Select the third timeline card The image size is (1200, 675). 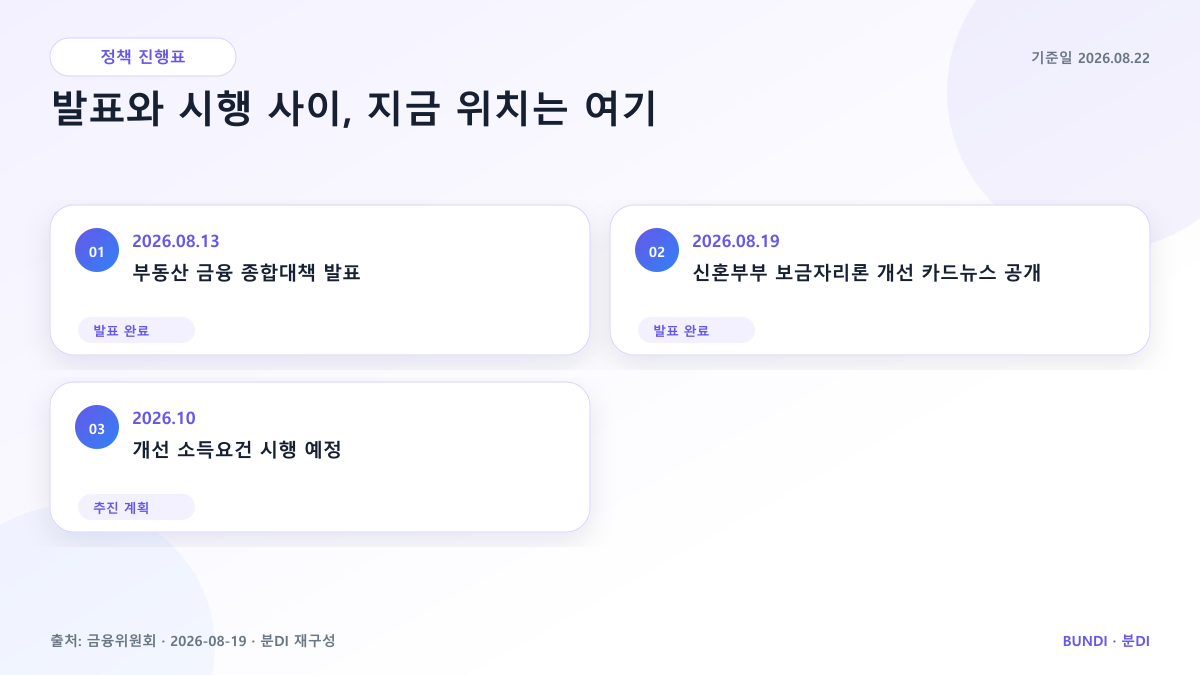pyautogui.click(x=320, y=457)
